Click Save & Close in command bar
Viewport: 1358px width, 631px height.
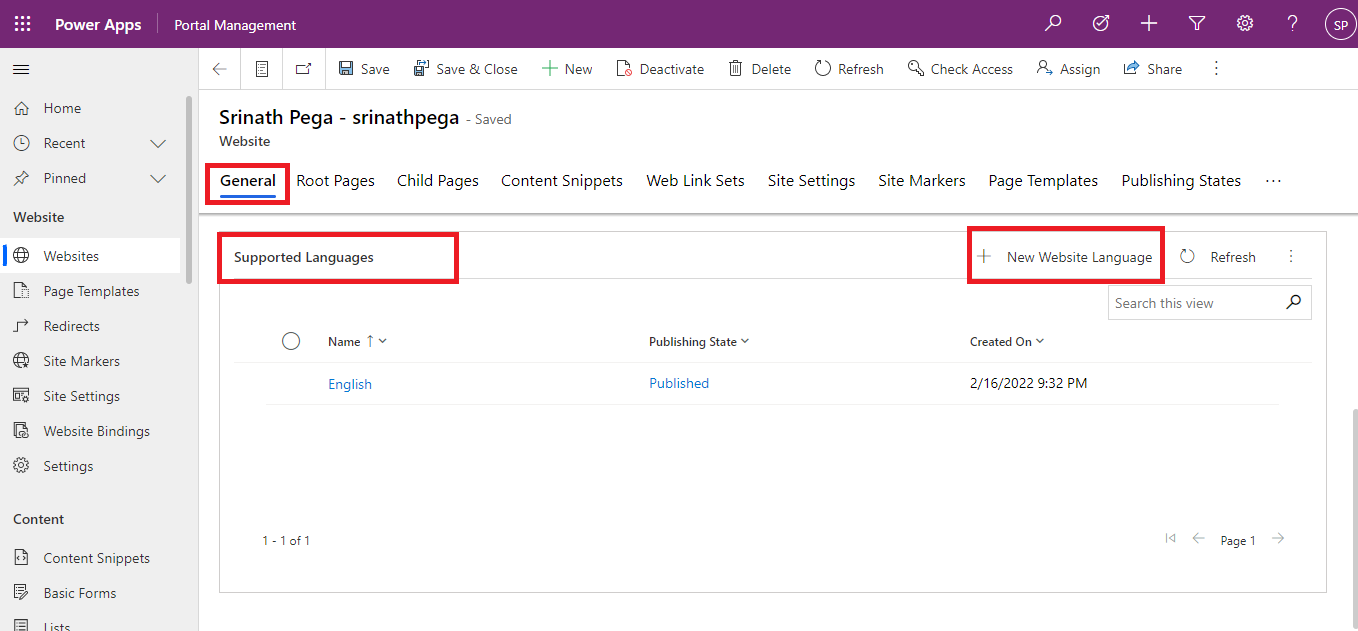[466, 69]
